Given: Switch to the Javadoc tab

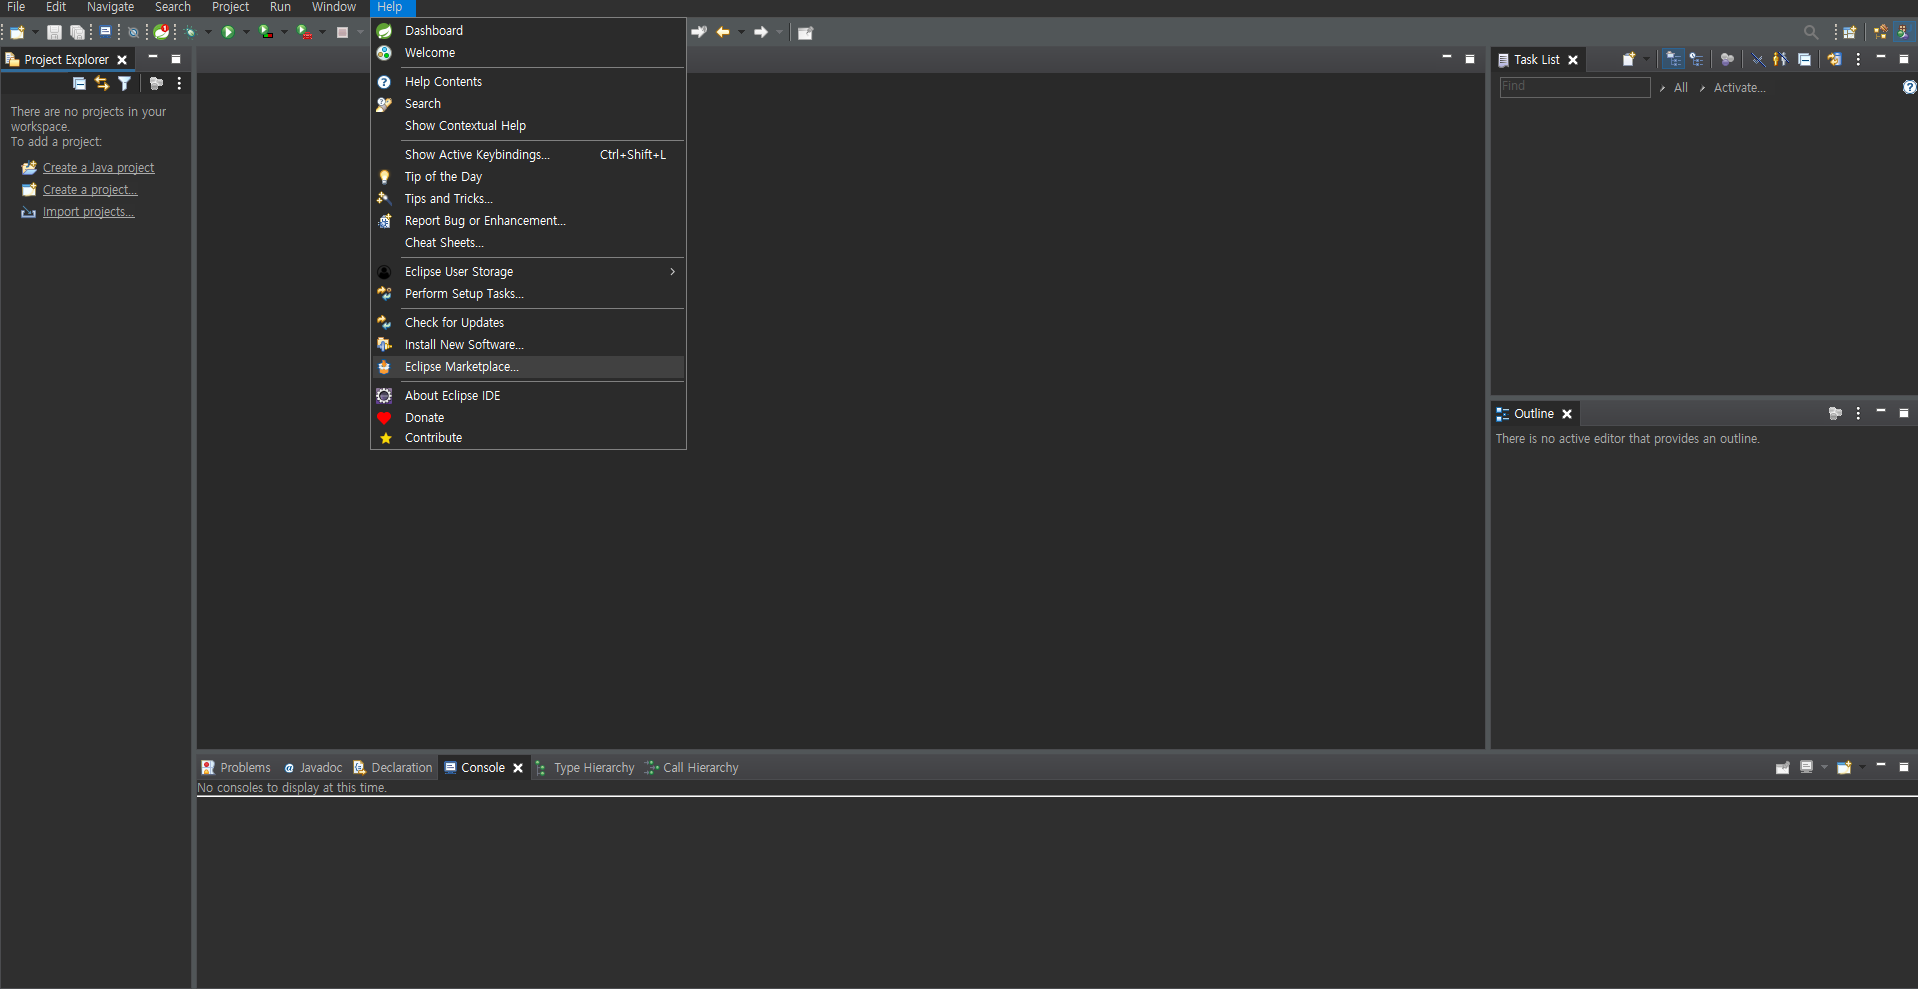Looking at the screenshot, I should coord(313,767).
